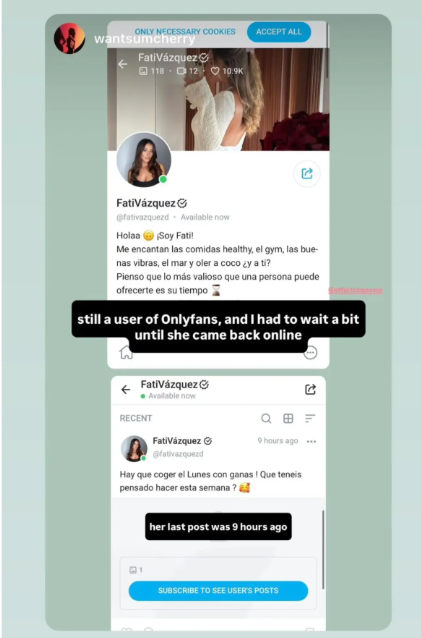Screen dimensions: 421x638
Task: Click the 9 hours ago timestamp
Action: click(x=278, y=441)
